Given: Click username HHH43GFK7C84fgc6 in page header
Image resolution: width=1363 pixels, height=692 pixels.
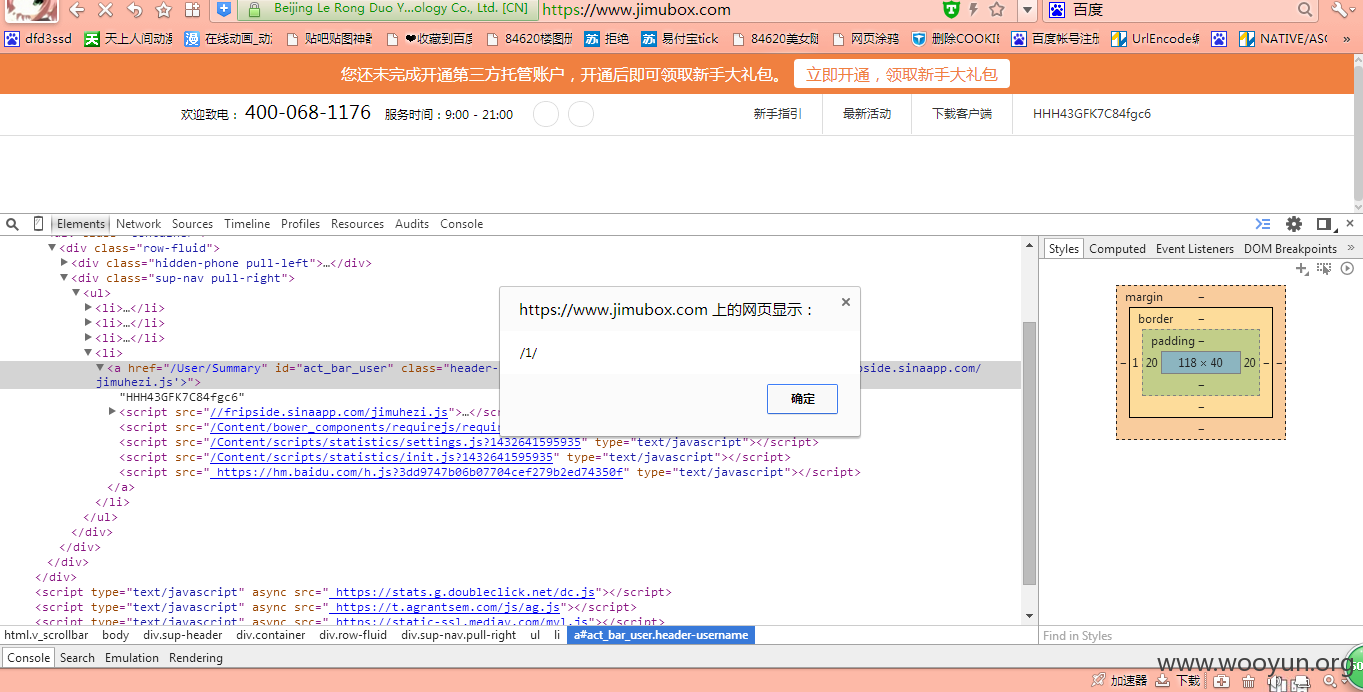Looking at the screenshot, I should pyautogui.click(x=1092, y=114).
